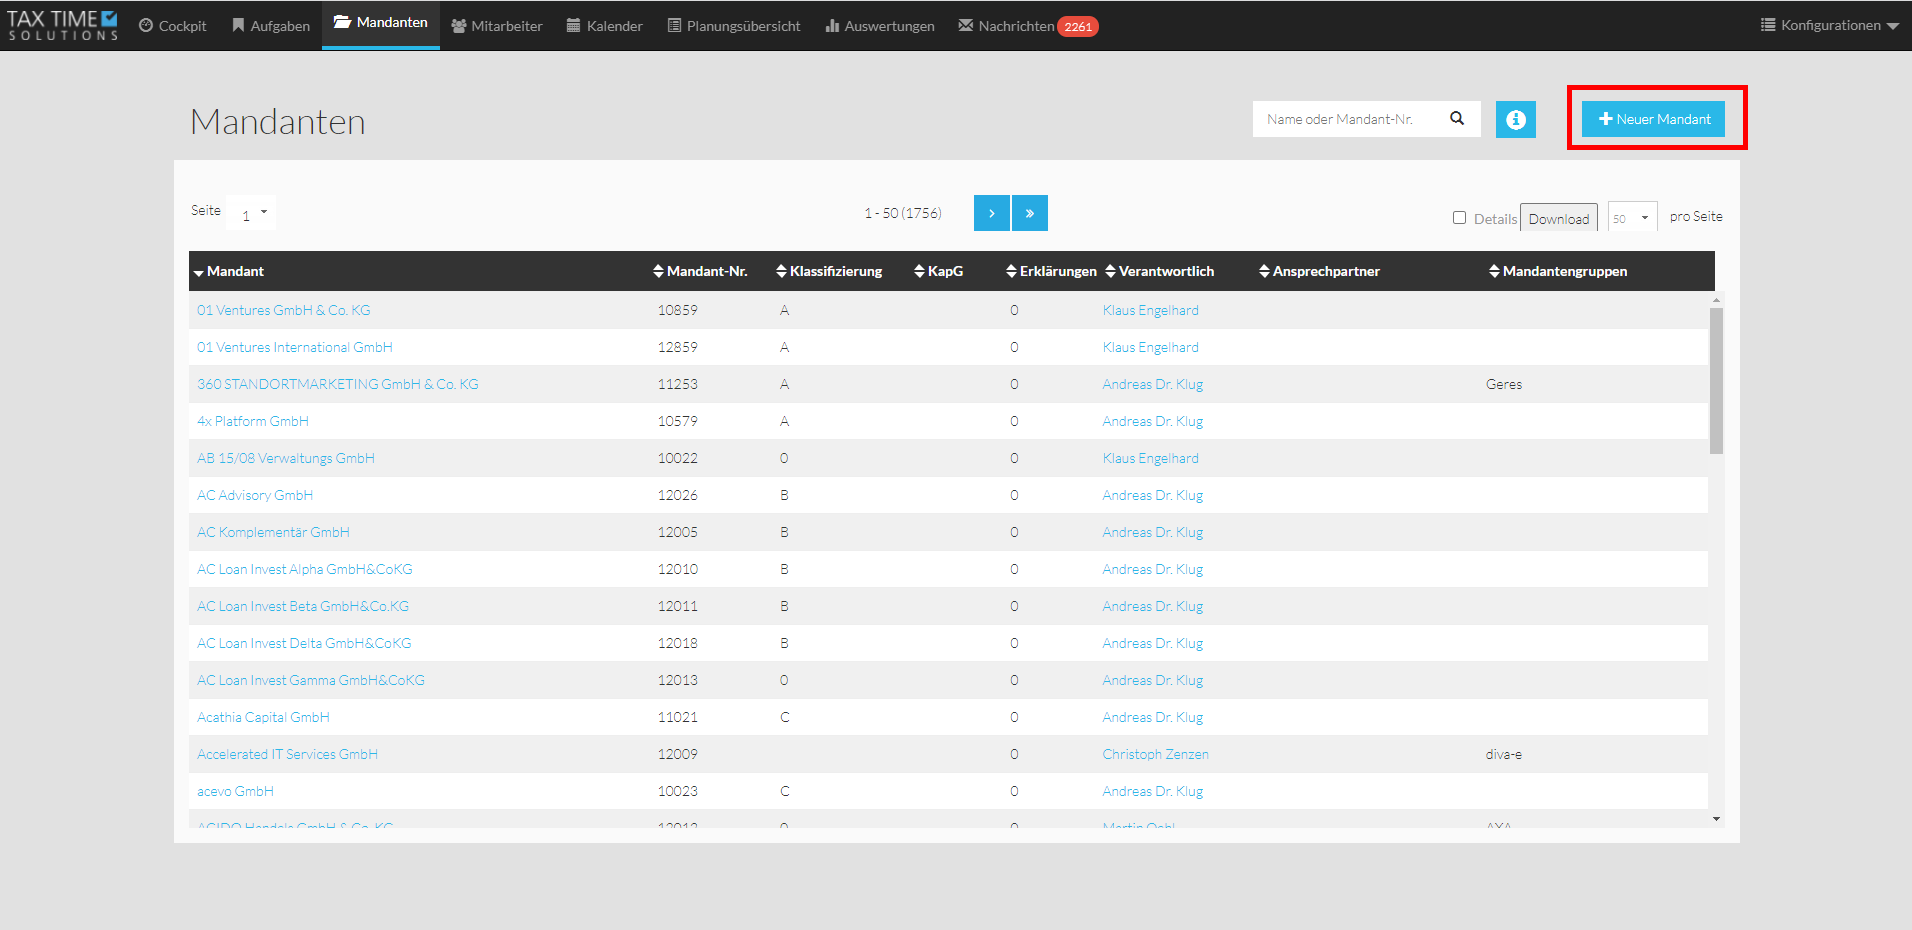This screenshot has height=930, width=1912.
Task: Open AC Loan Invest Delta GmbH&CoKG
Action: pos(304,643)
